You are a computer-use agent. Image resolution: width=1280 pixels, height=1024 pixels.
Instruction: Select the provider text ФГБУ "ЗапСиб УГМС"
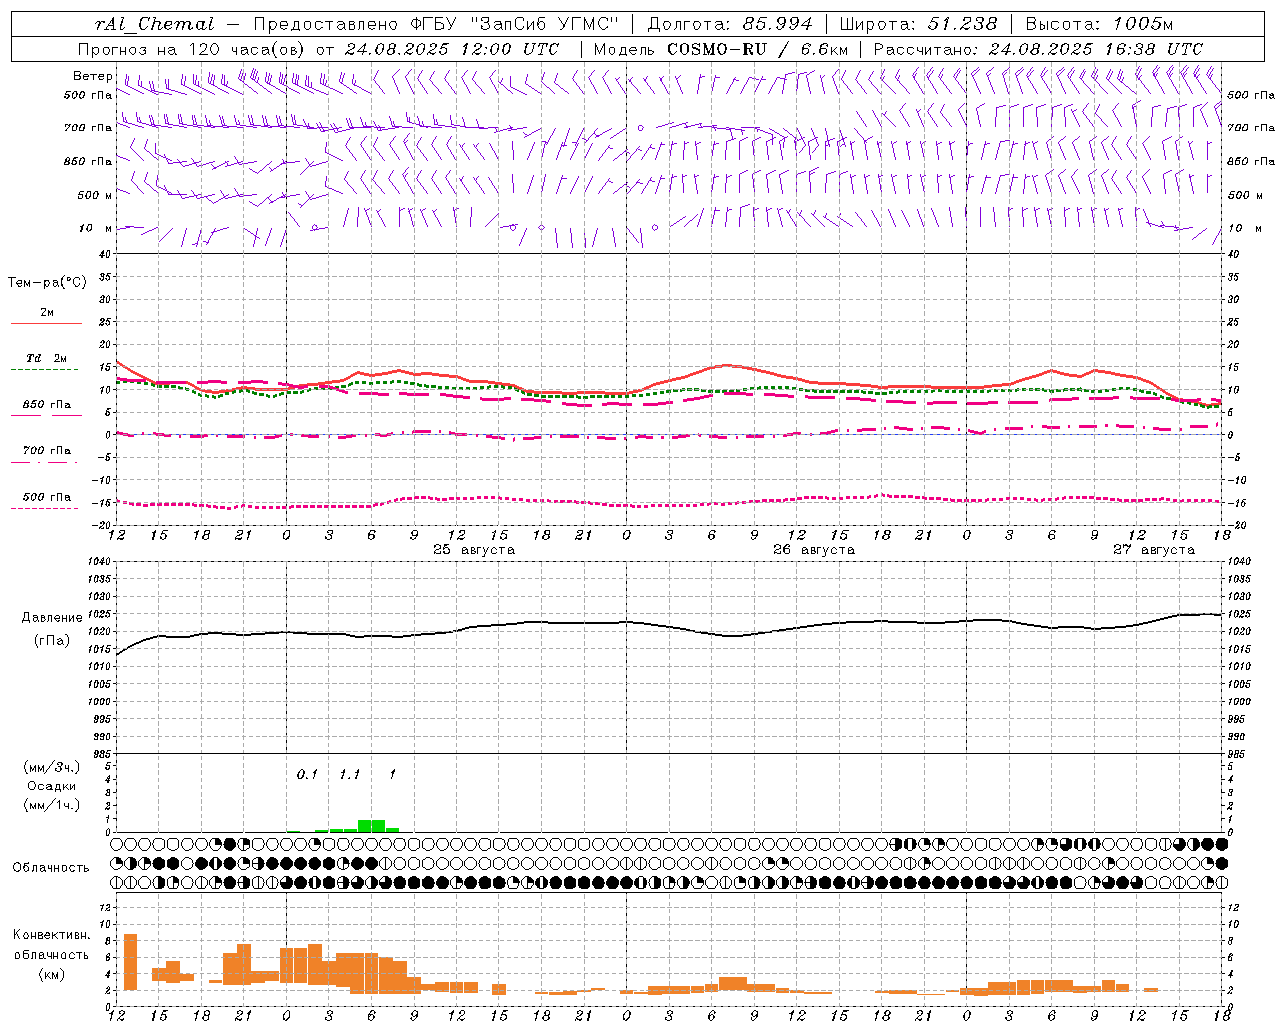[515, 24]
